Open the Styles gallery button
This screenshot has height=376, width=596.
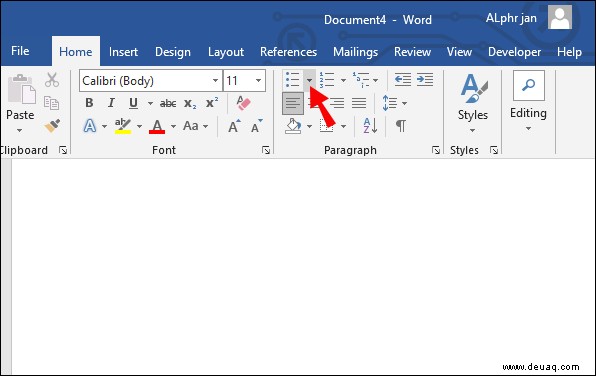(472, 103)
